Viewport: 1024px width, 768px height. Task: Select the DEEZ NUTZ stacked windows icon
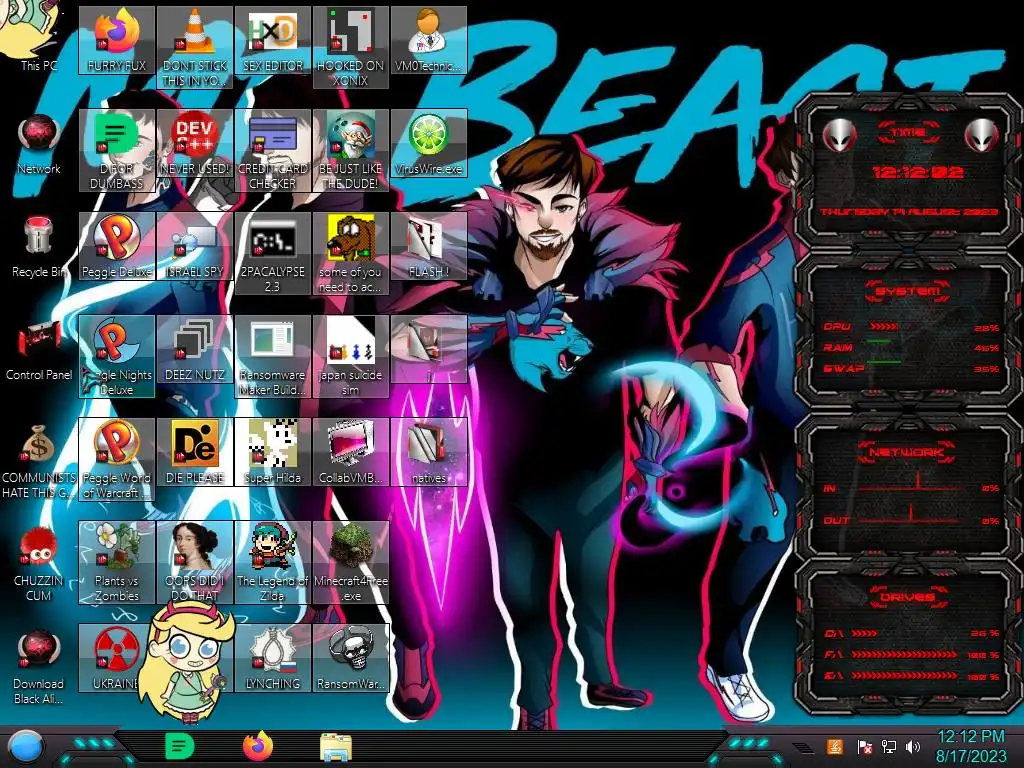click(195, 349)
